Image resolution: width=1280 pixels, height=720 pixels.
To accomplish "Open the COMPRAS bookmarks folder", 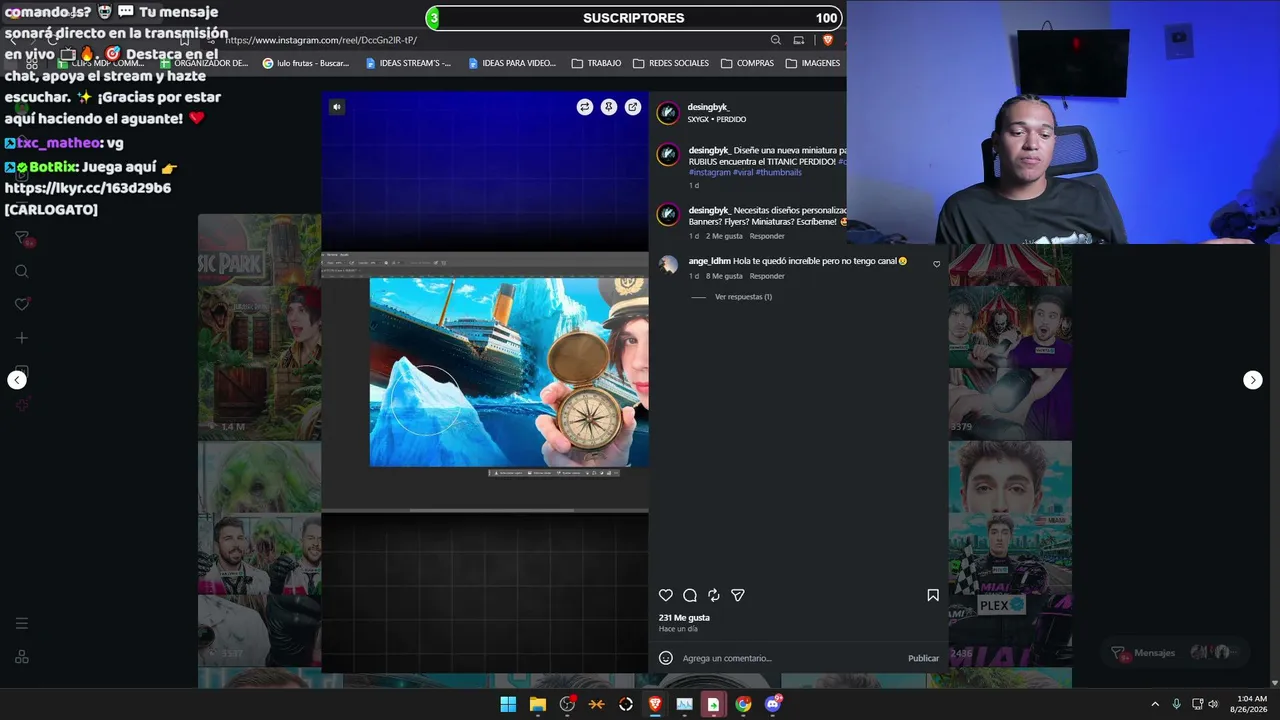I will [747, 63].
